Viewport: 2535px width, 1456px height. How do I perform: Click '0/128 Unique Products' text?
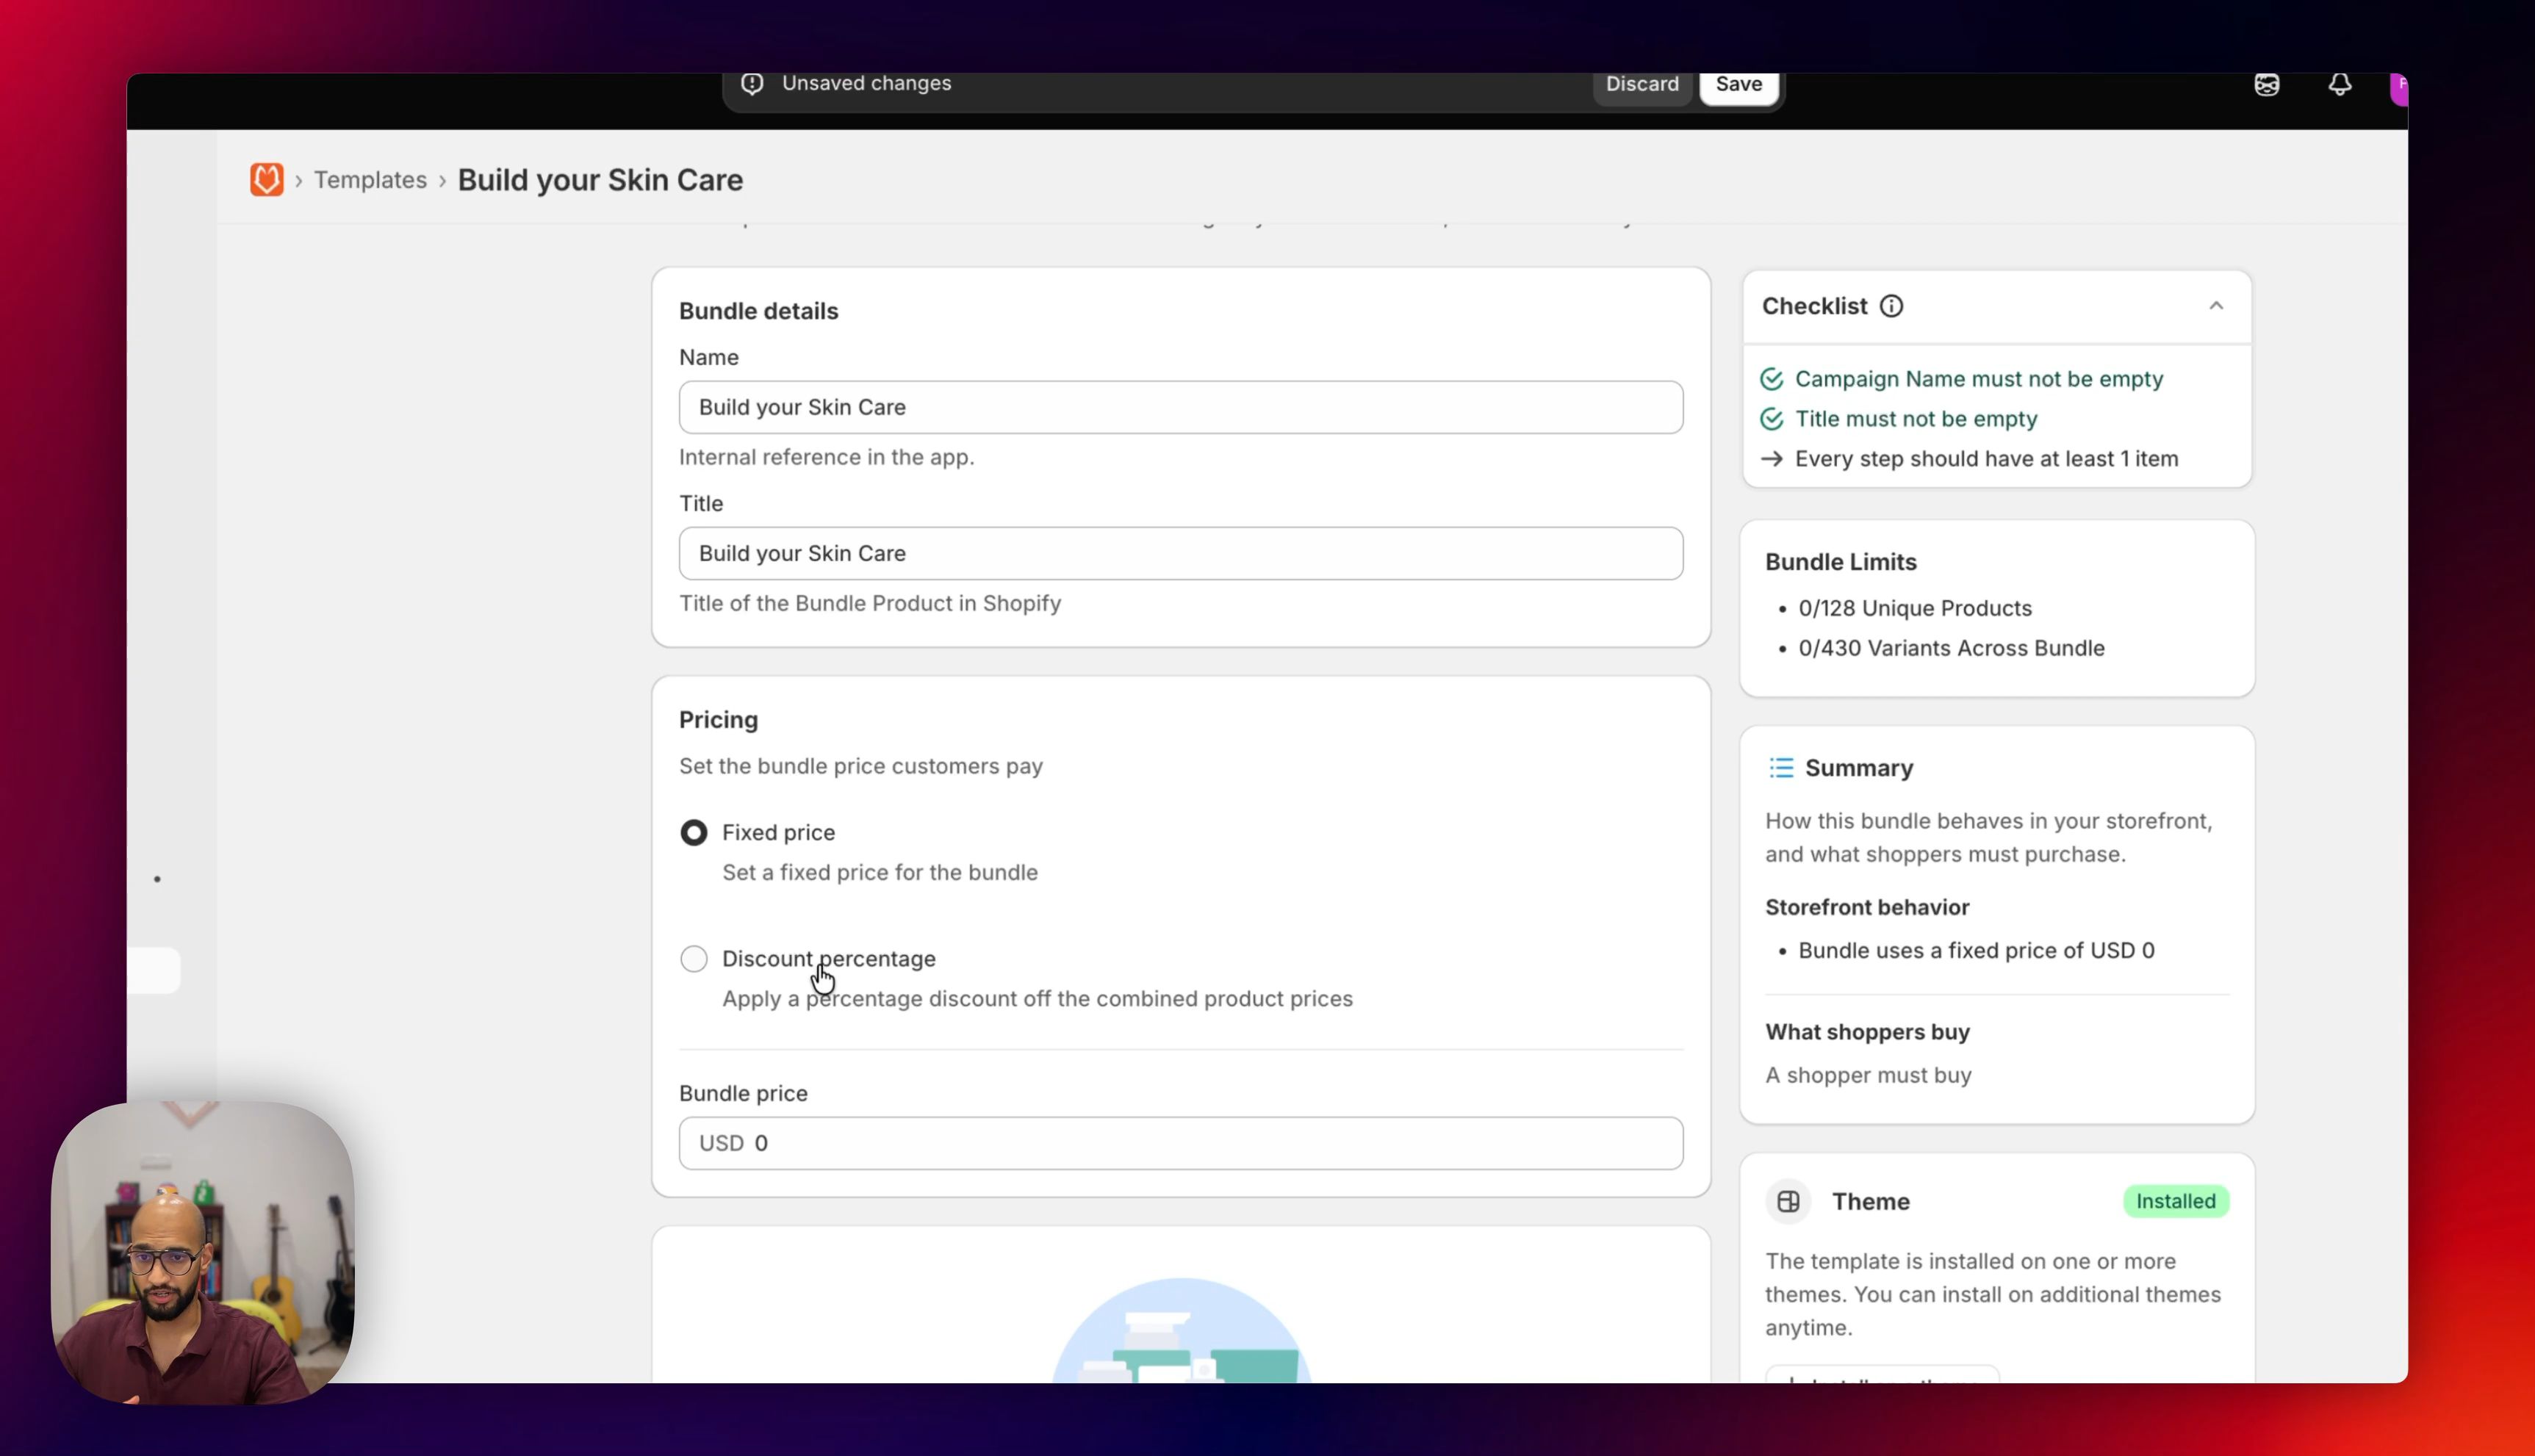tap(1914, 608)
